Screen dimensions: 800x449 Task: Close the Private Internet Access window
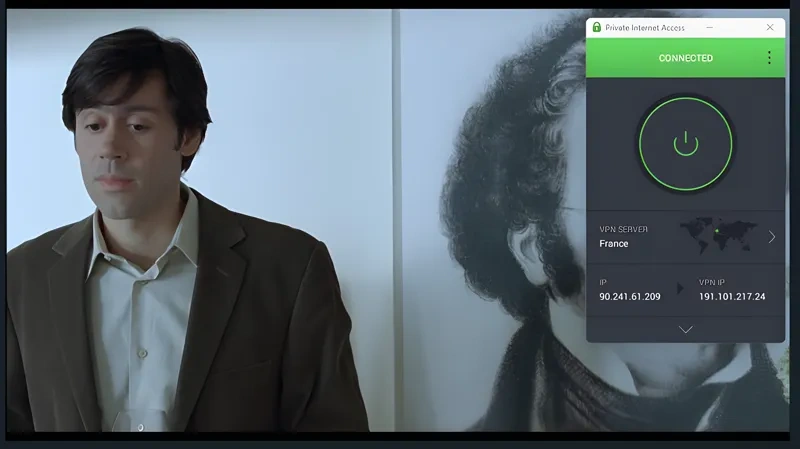pos(769,27)
